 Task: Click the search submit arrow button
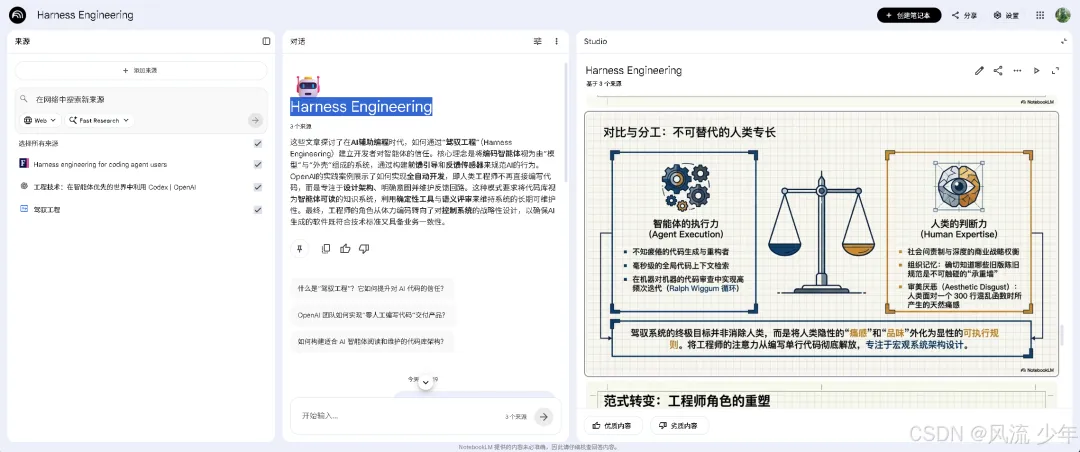pos(255,121)
